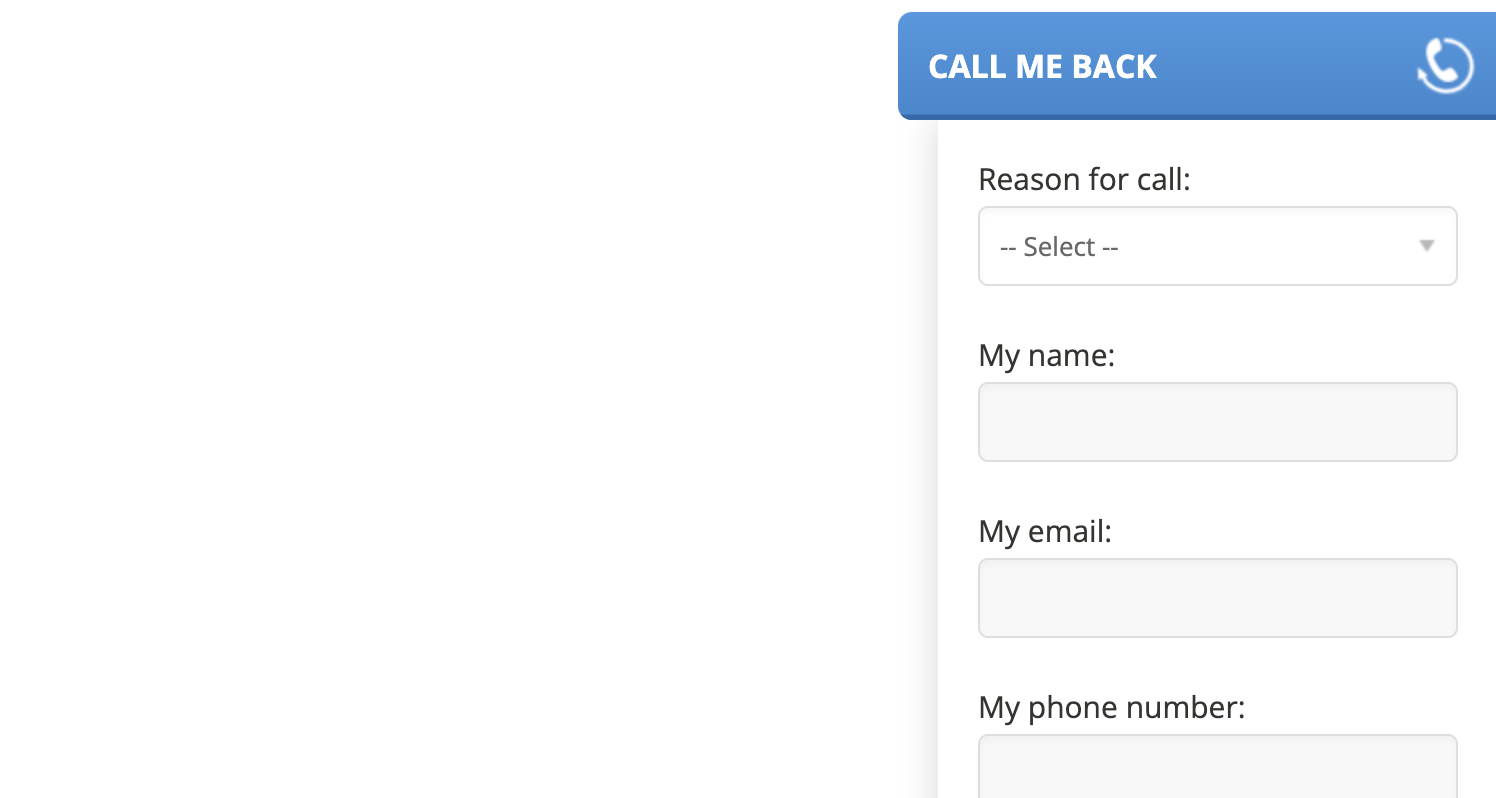Click the My name input field
The height and width of the screenshot is (798, 1496).
coord(1217,422)
